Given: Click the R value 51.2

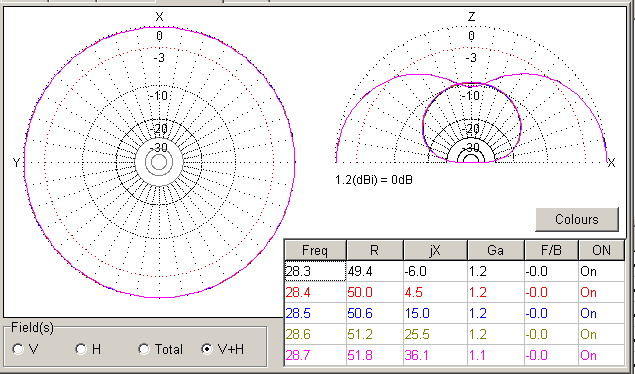Looking at the screenshot, I should point(375,334).
